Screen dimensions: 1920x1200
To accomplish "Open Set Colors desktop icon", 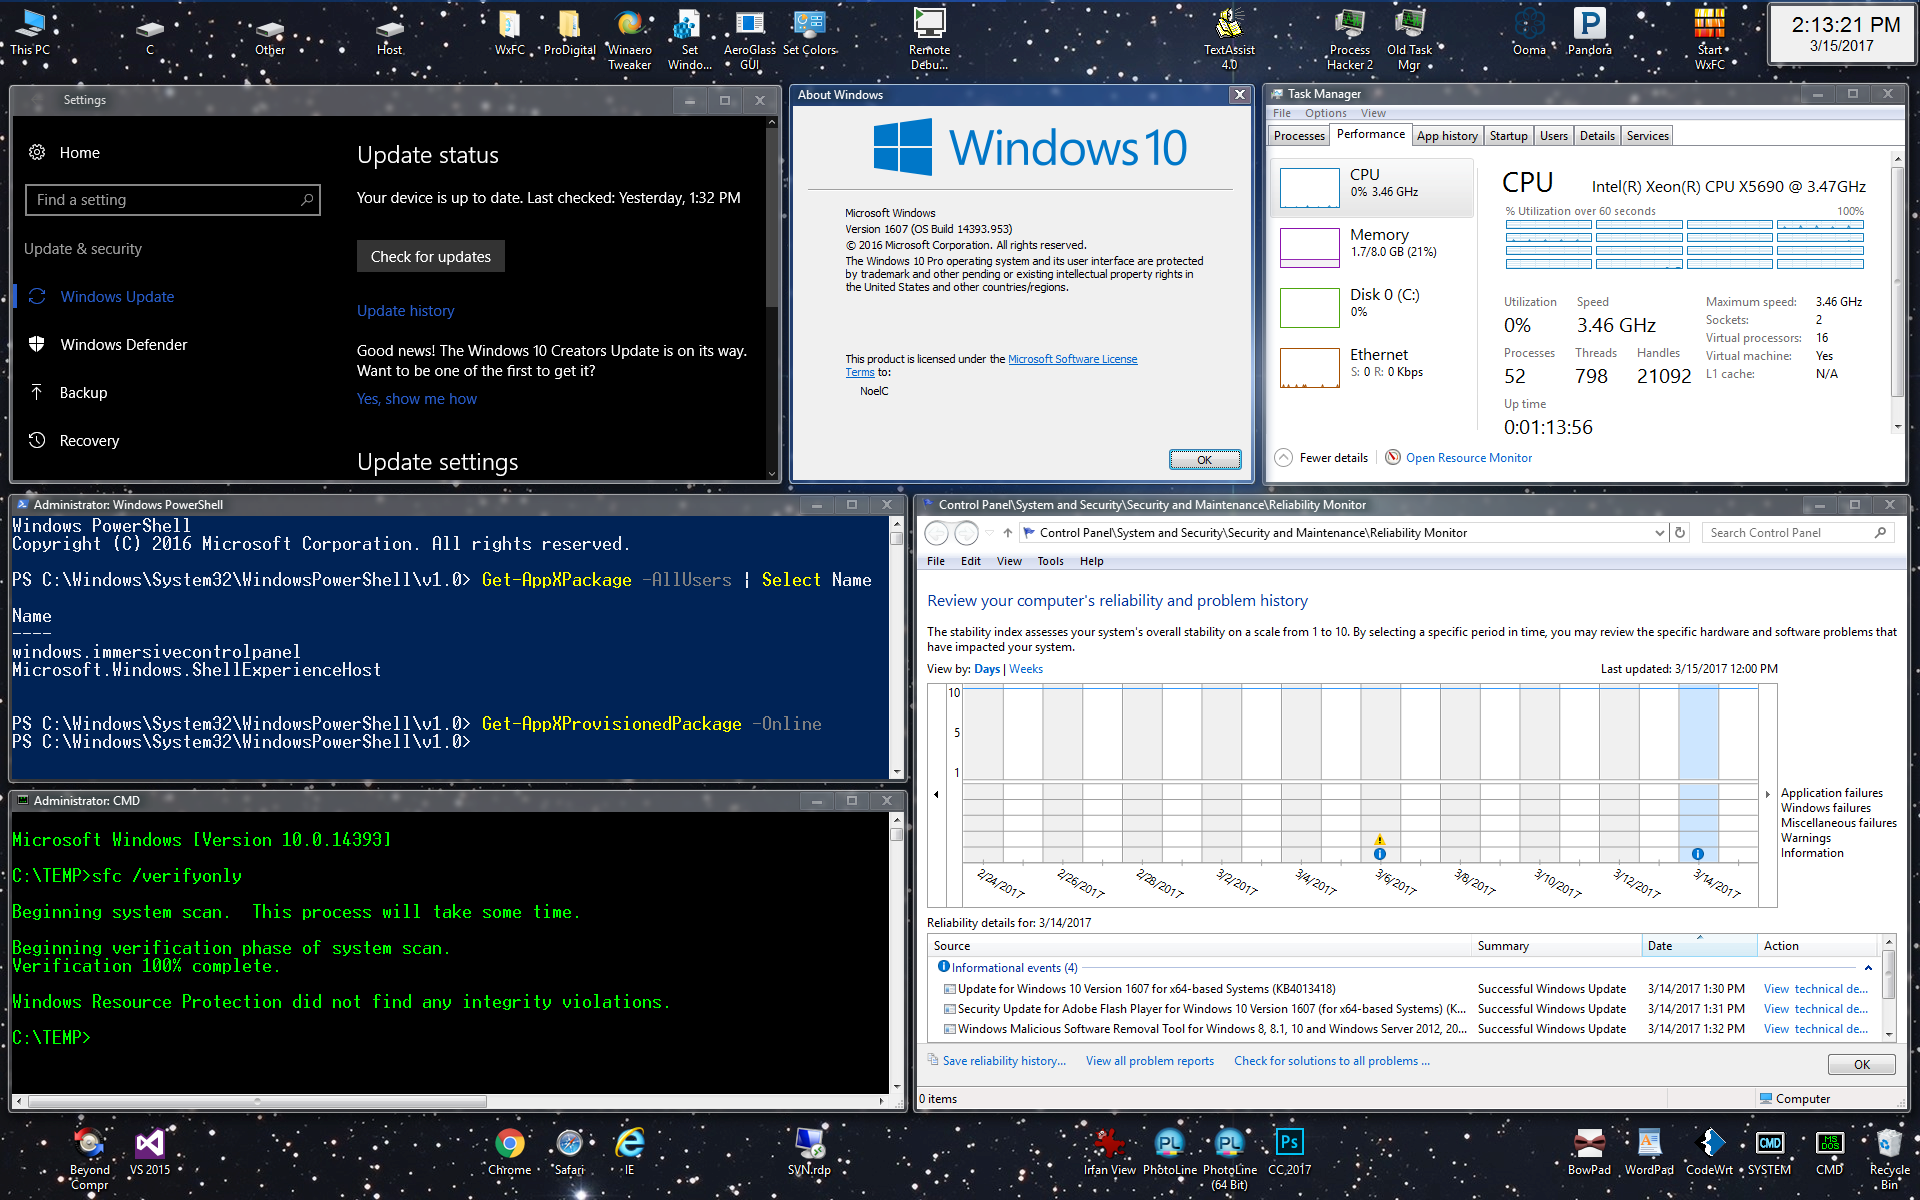I will click(810, 32).
